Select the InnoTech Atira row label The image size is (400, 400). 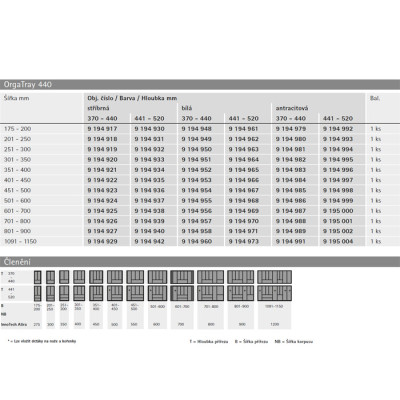(x=14, y=324)
